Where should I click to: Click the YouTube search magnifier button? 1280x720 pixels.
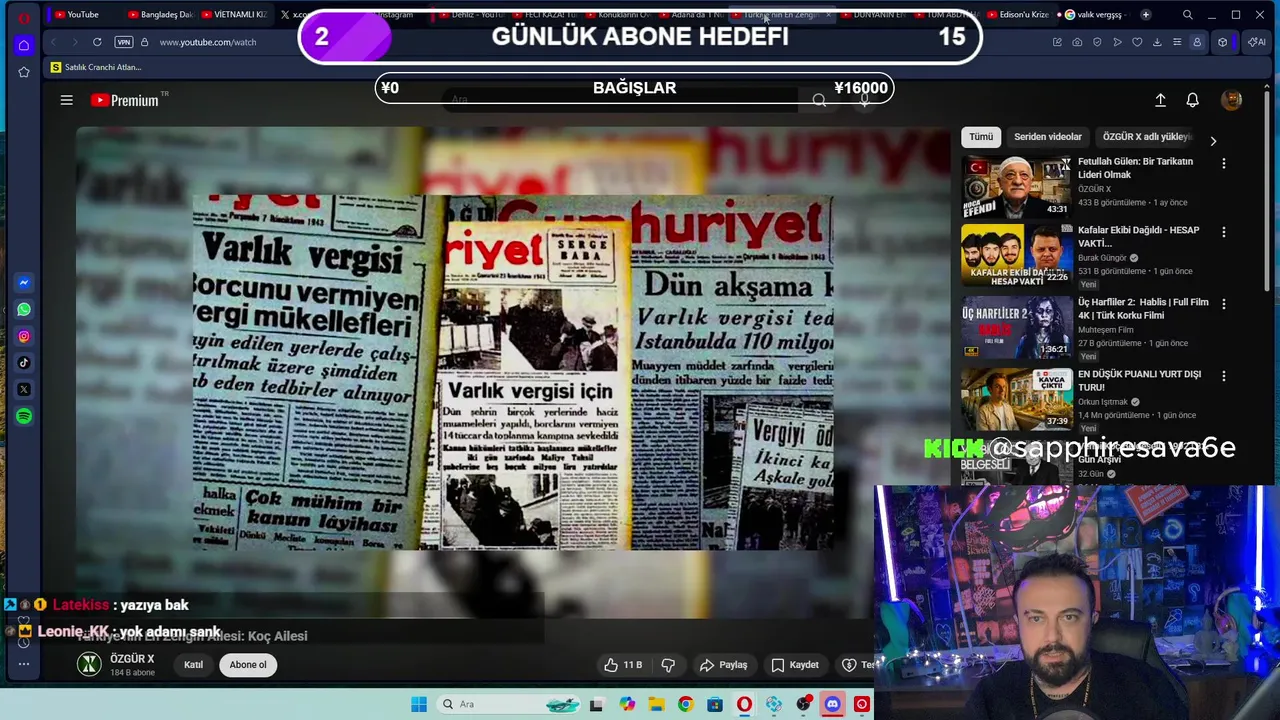point(819,99)
